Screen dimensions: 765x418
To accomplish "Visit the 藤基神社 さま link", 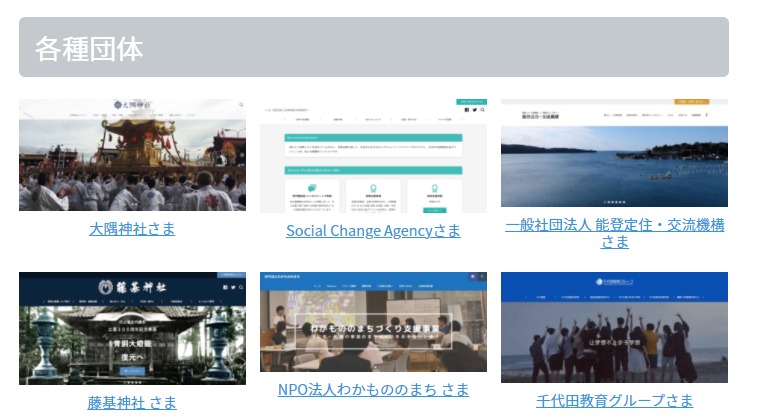I will tap(132, 403).
